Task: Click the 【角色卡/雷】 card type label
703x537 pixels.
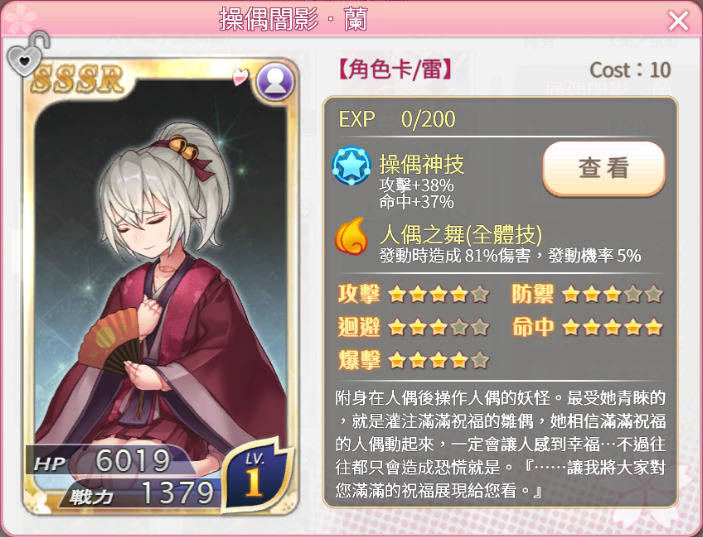Action: pos(395,70)
